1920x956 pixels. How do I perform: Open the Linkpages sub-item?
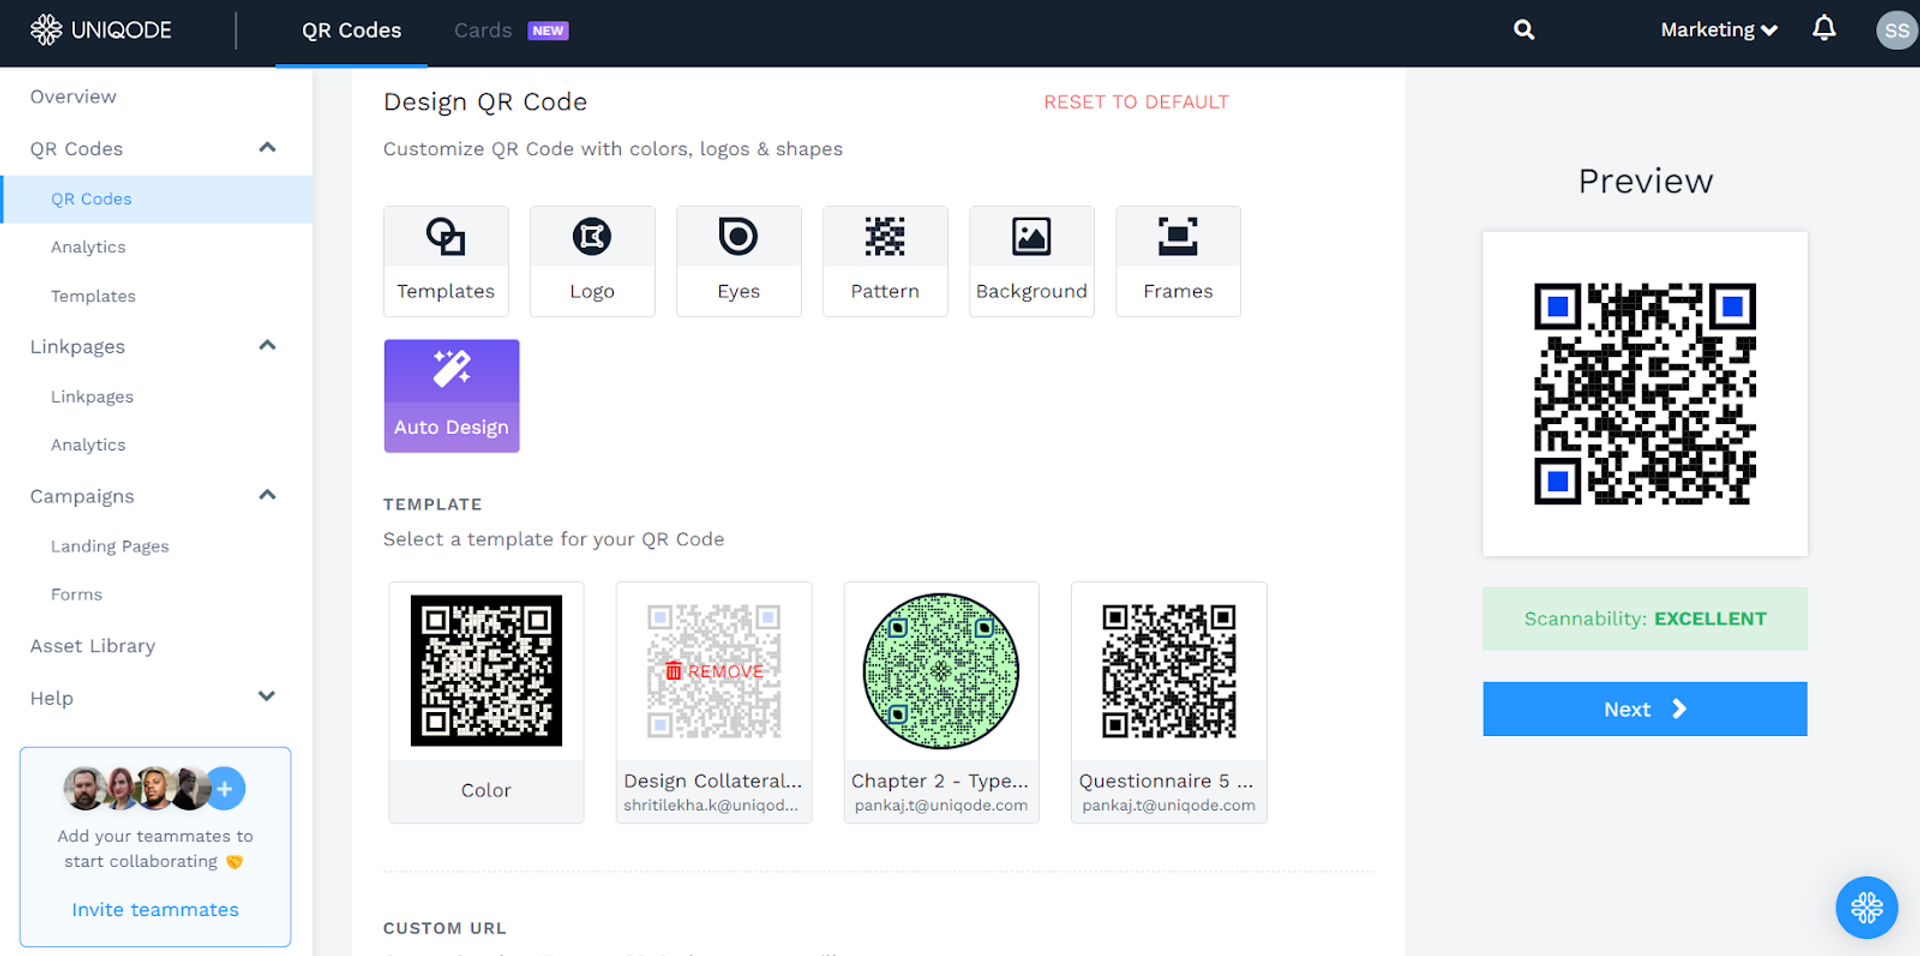click(92, 397)
